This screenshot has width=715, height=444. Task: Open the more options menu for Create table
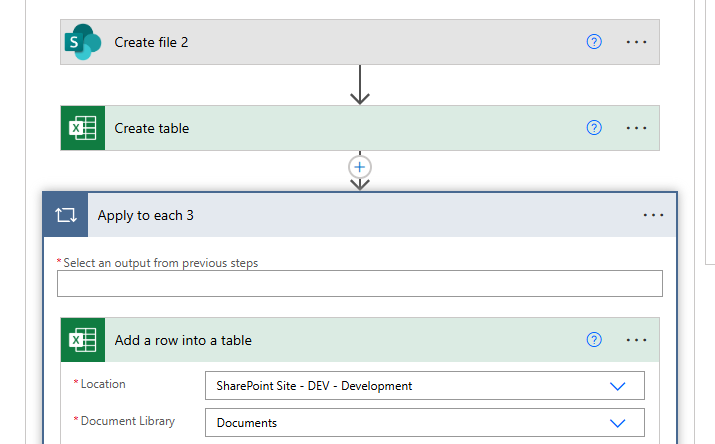(637, 128)
